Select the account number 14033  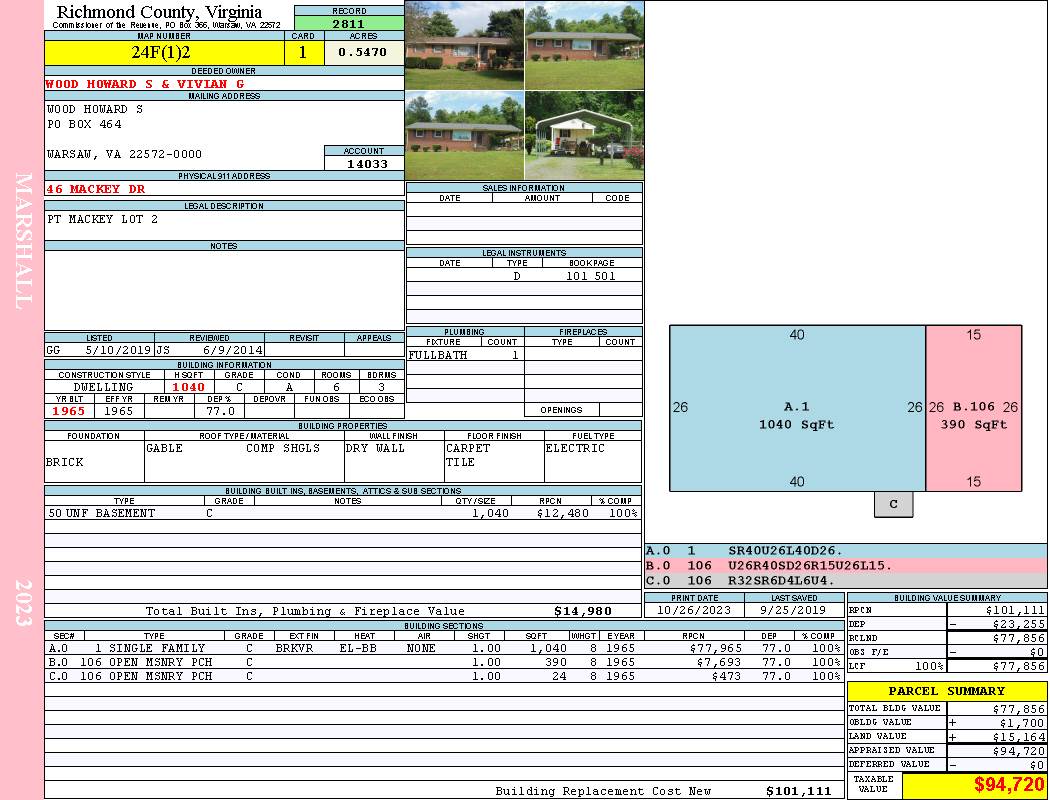coord(364,163)
